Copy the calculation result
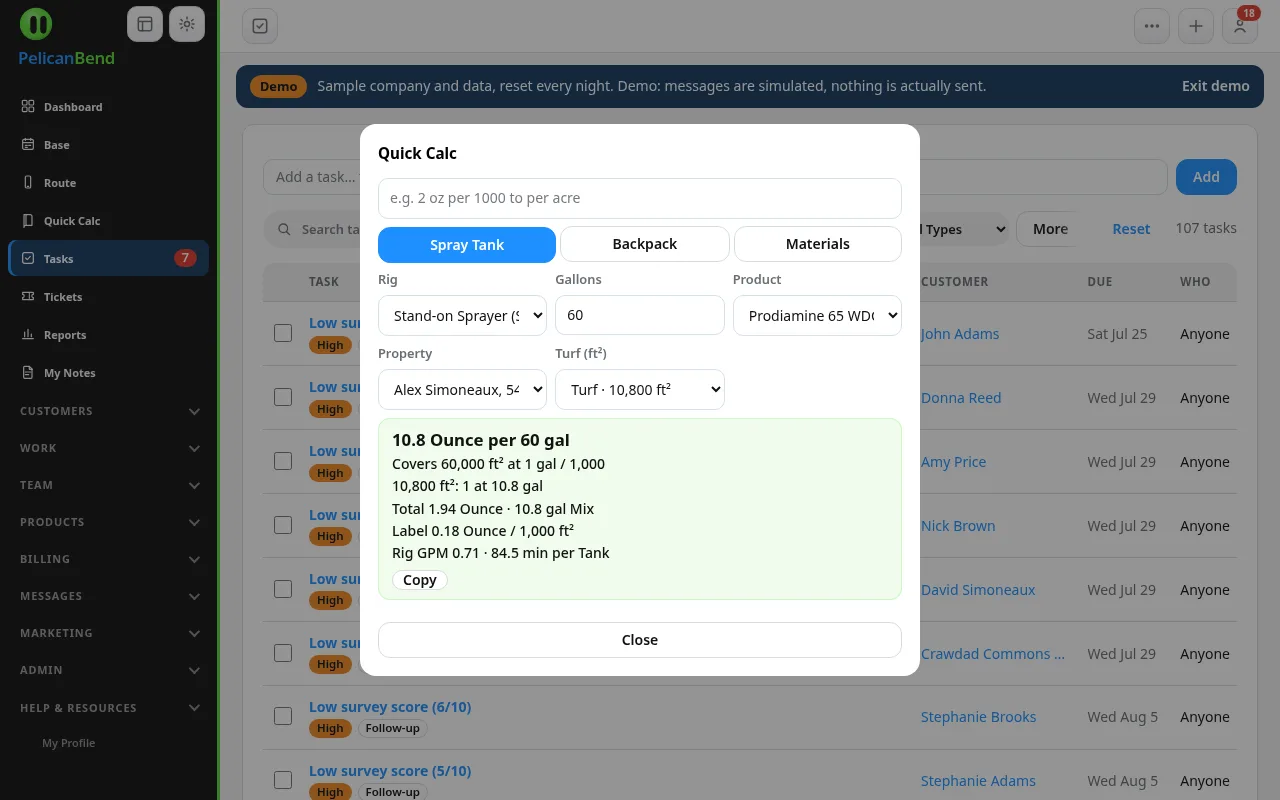 click(420, 580)
